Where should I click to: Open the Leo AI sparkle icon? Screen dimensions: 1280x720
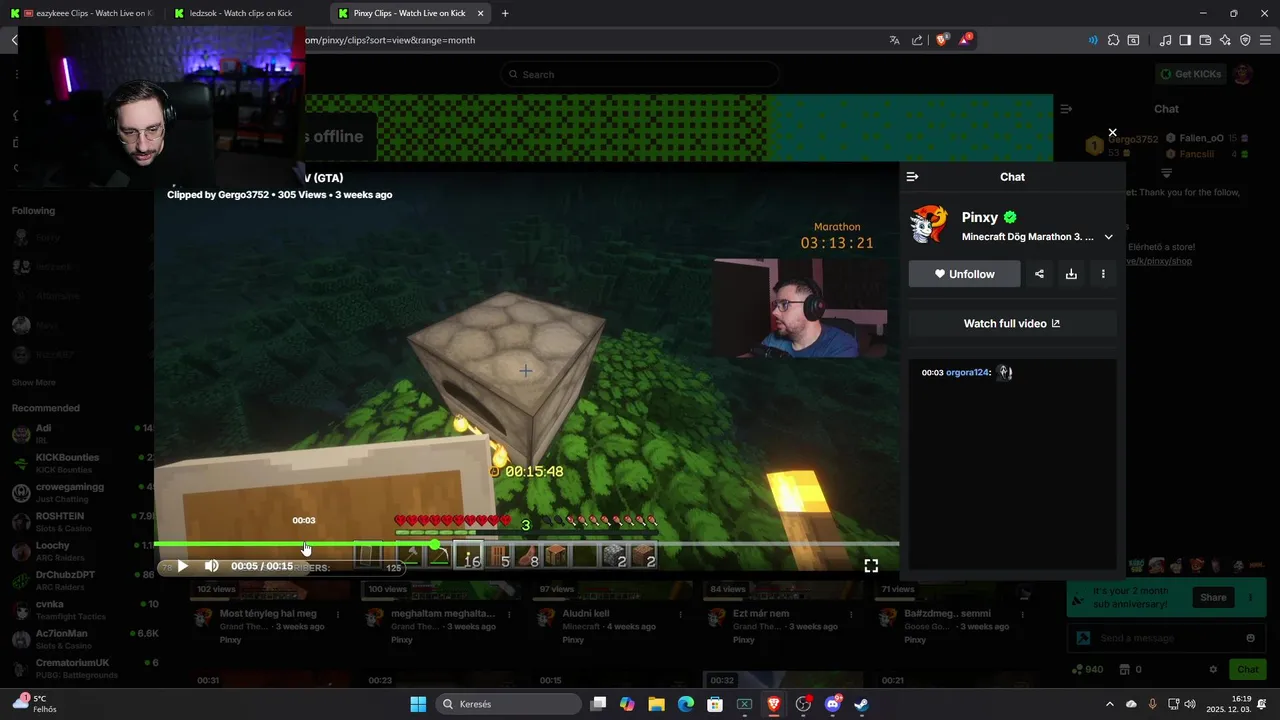pos(1225,40)
